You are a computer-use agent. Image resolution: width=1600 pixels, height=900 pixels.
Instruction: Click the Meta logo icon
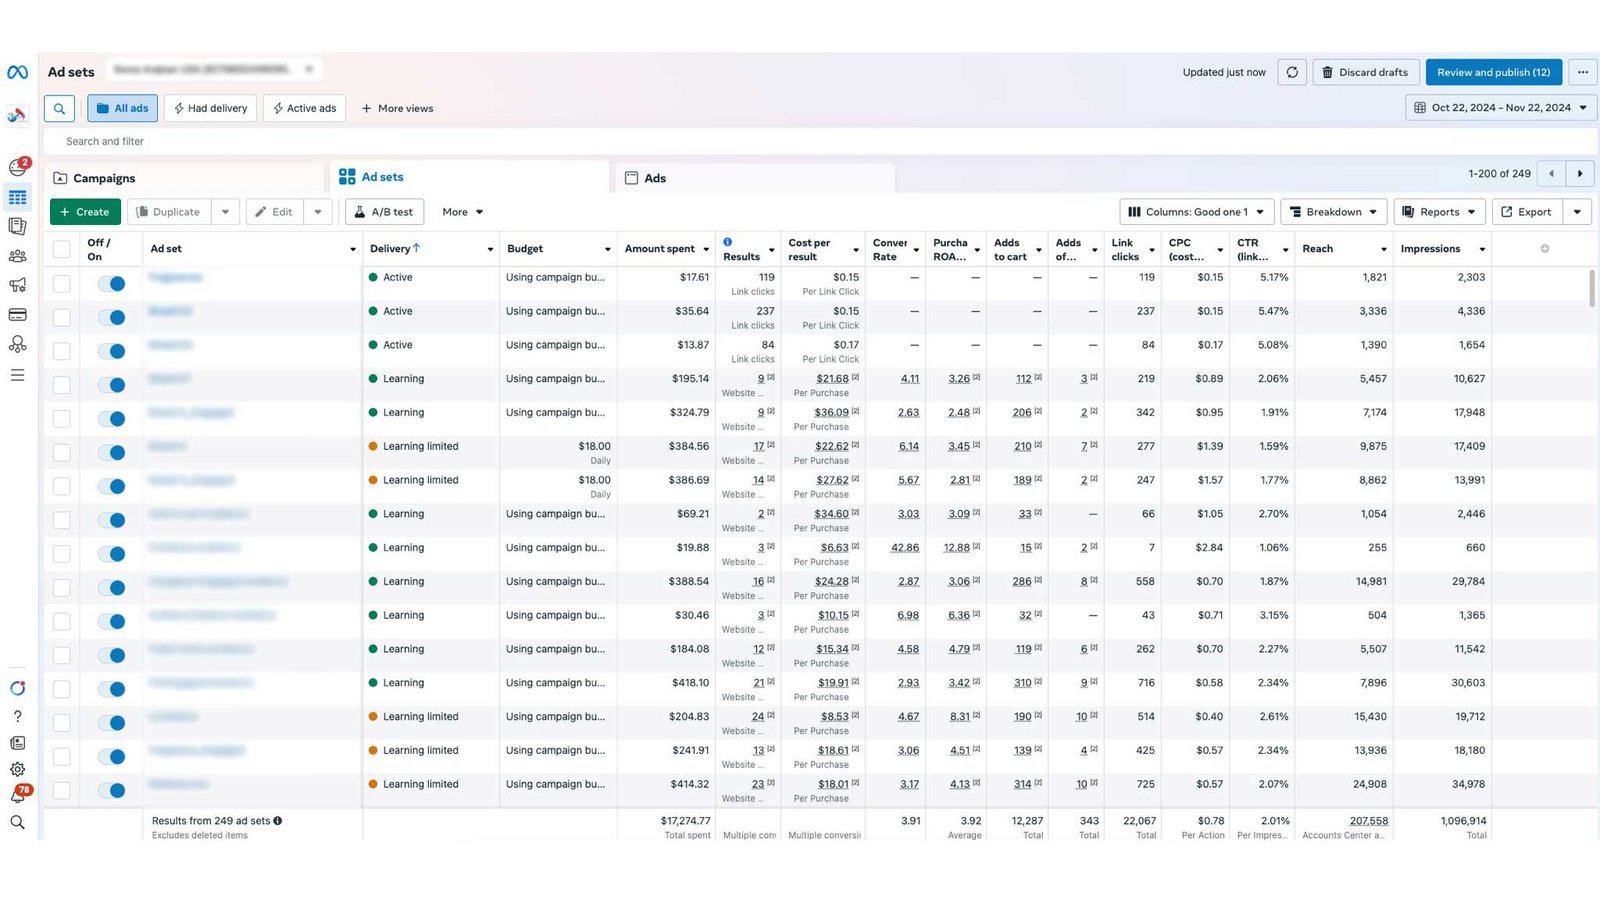point(17,72)
